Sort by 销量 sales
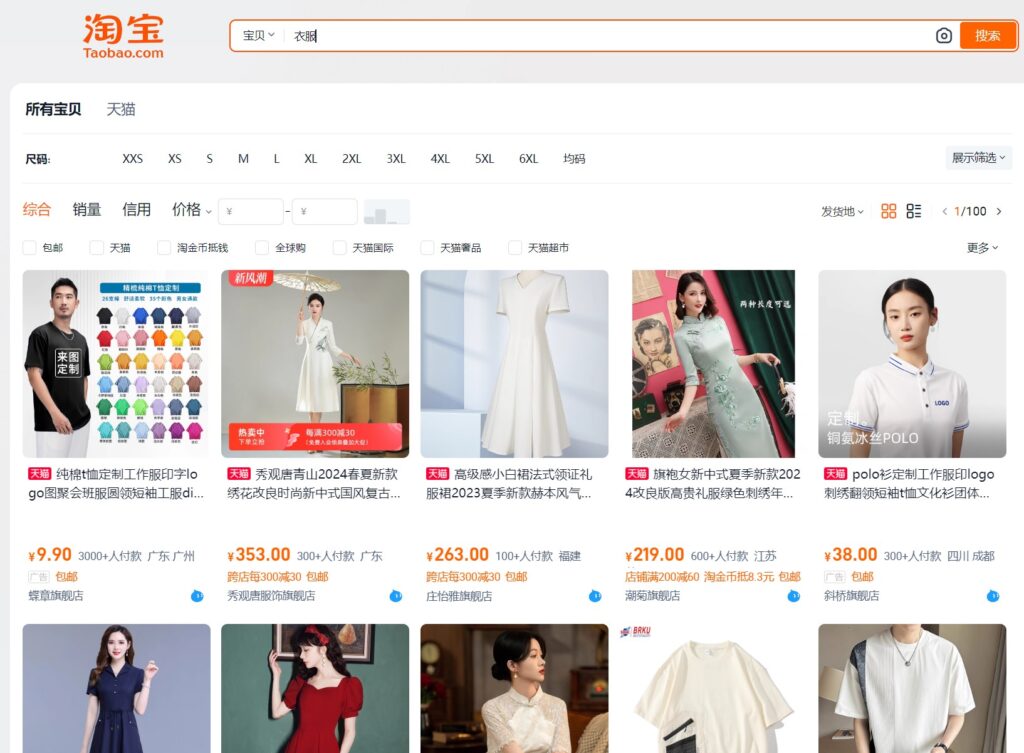The width and height of the screenshot is (1024, 753). click(87, 210)
